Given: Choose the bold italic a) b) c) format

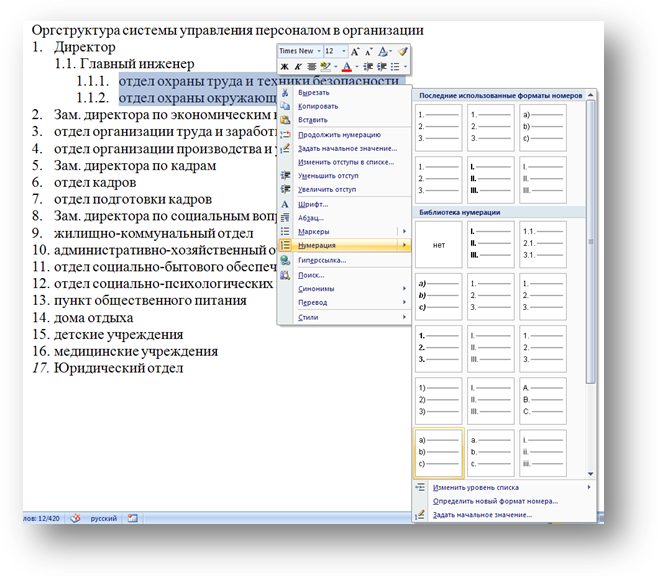Looking at the screenshot, I should (x=439, y=297).
